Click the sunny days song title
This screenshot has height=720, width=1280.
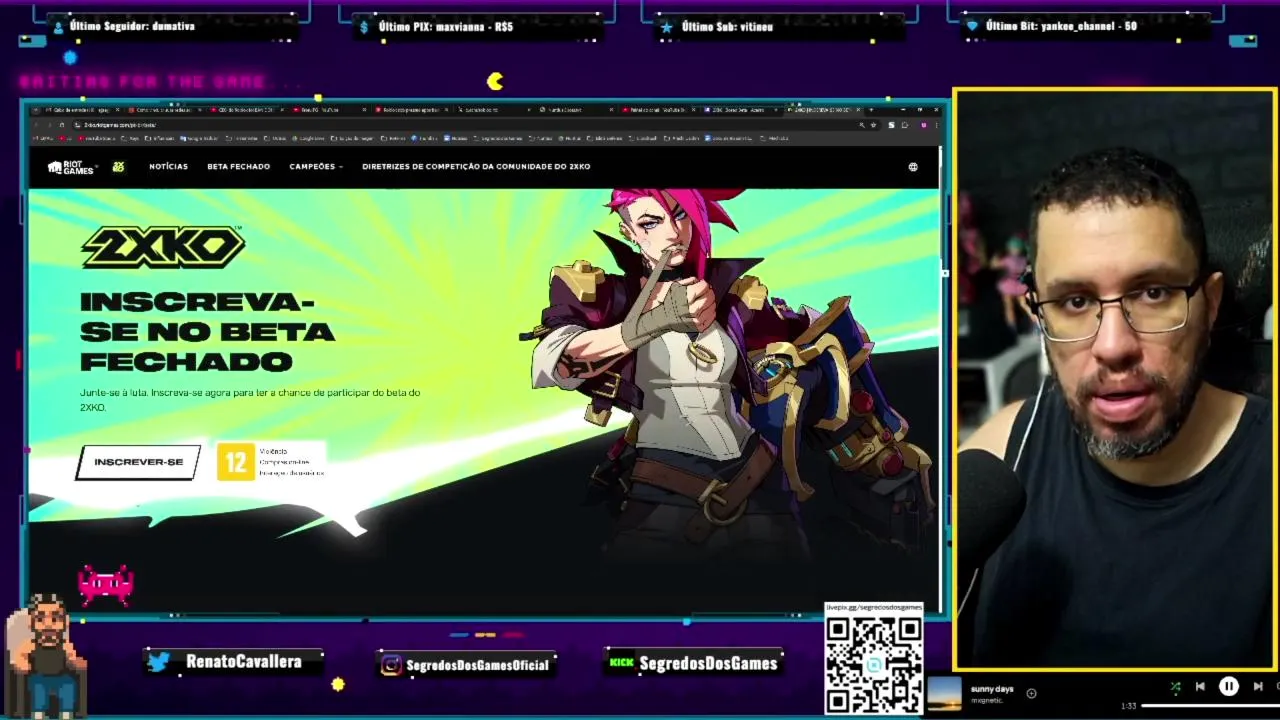tap(992, 689)
